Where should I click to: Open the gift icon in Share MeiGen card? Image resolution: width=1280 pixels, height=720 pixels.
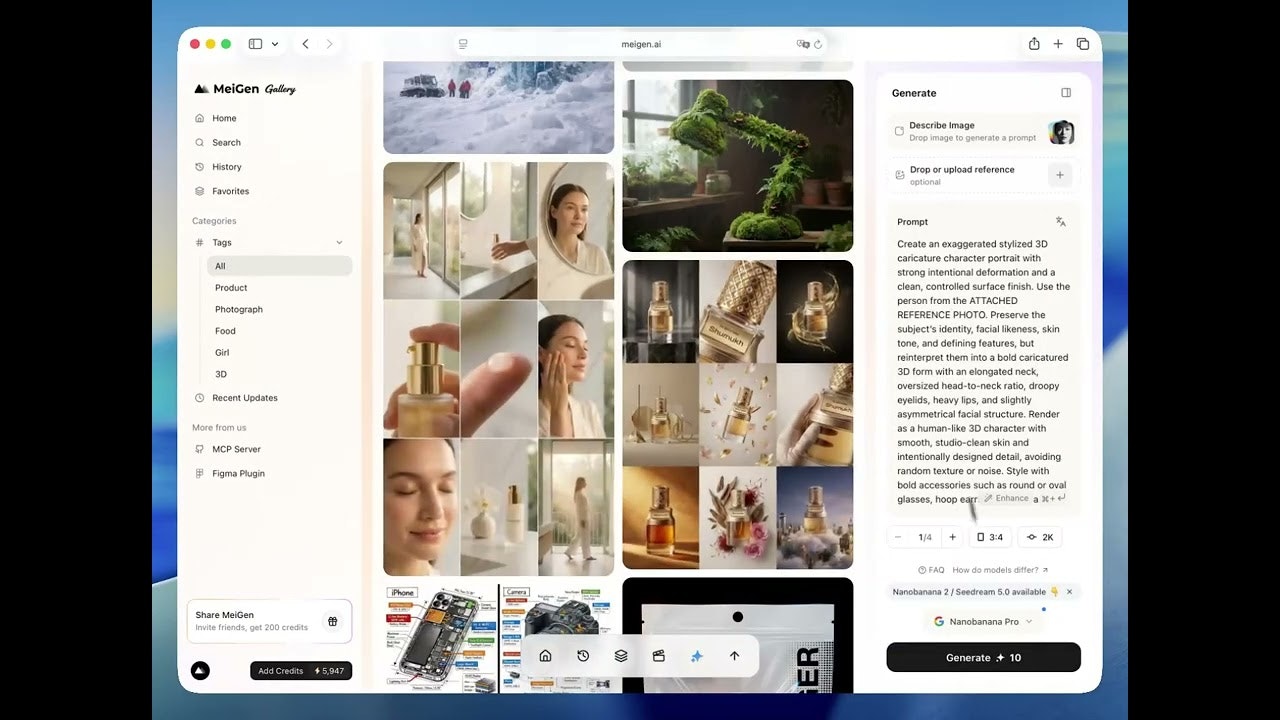pos(332,621)
